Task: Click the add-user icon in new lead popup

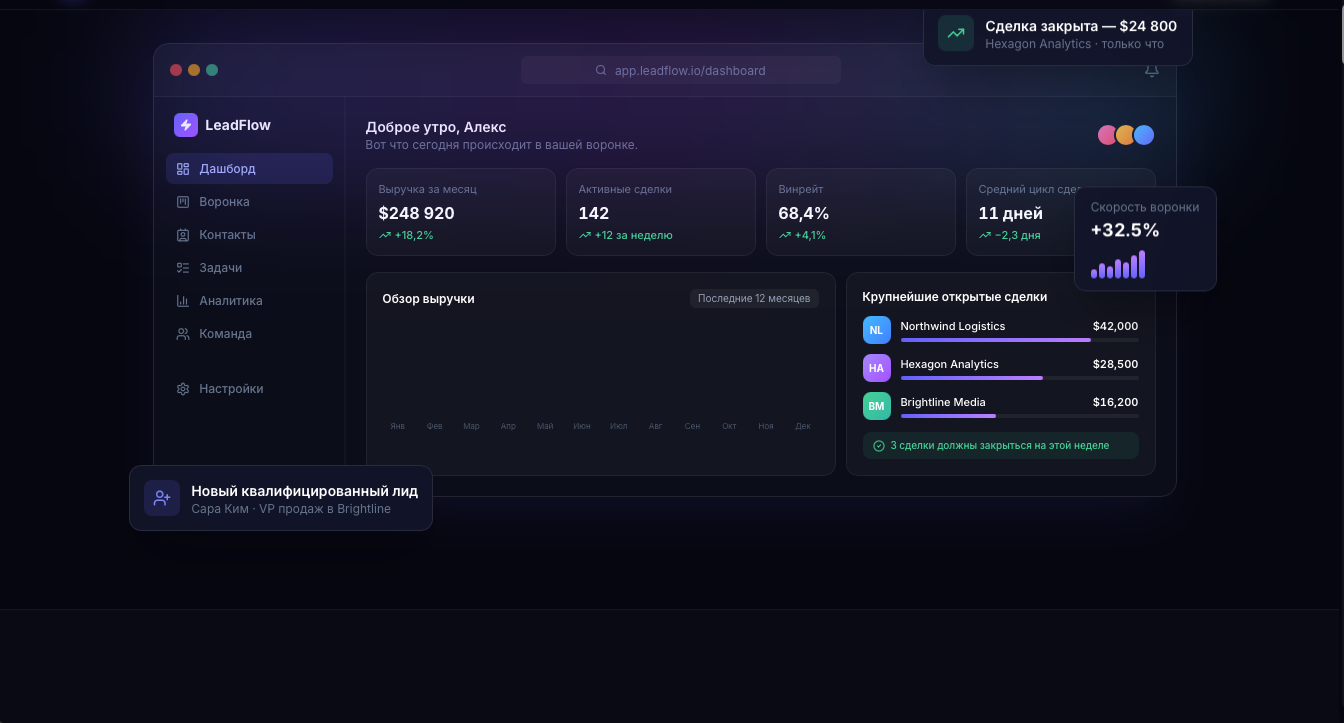Action: coord(162,498)
